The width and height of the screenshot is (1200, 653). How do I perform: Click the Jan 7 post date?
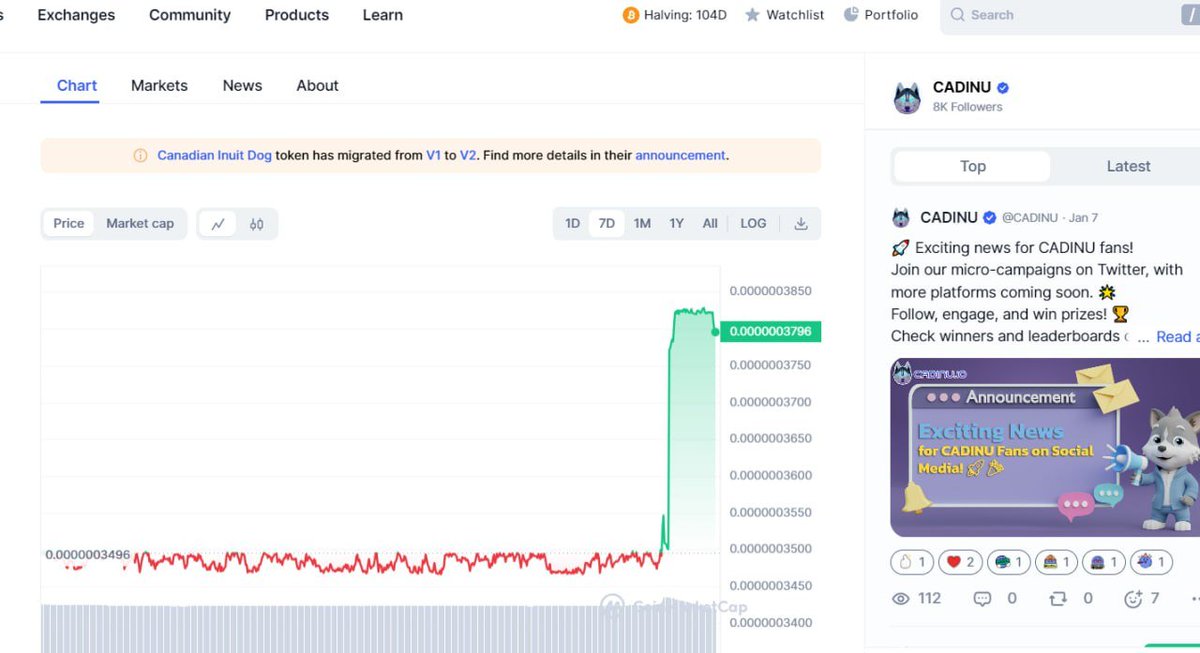click(1084, 217)
